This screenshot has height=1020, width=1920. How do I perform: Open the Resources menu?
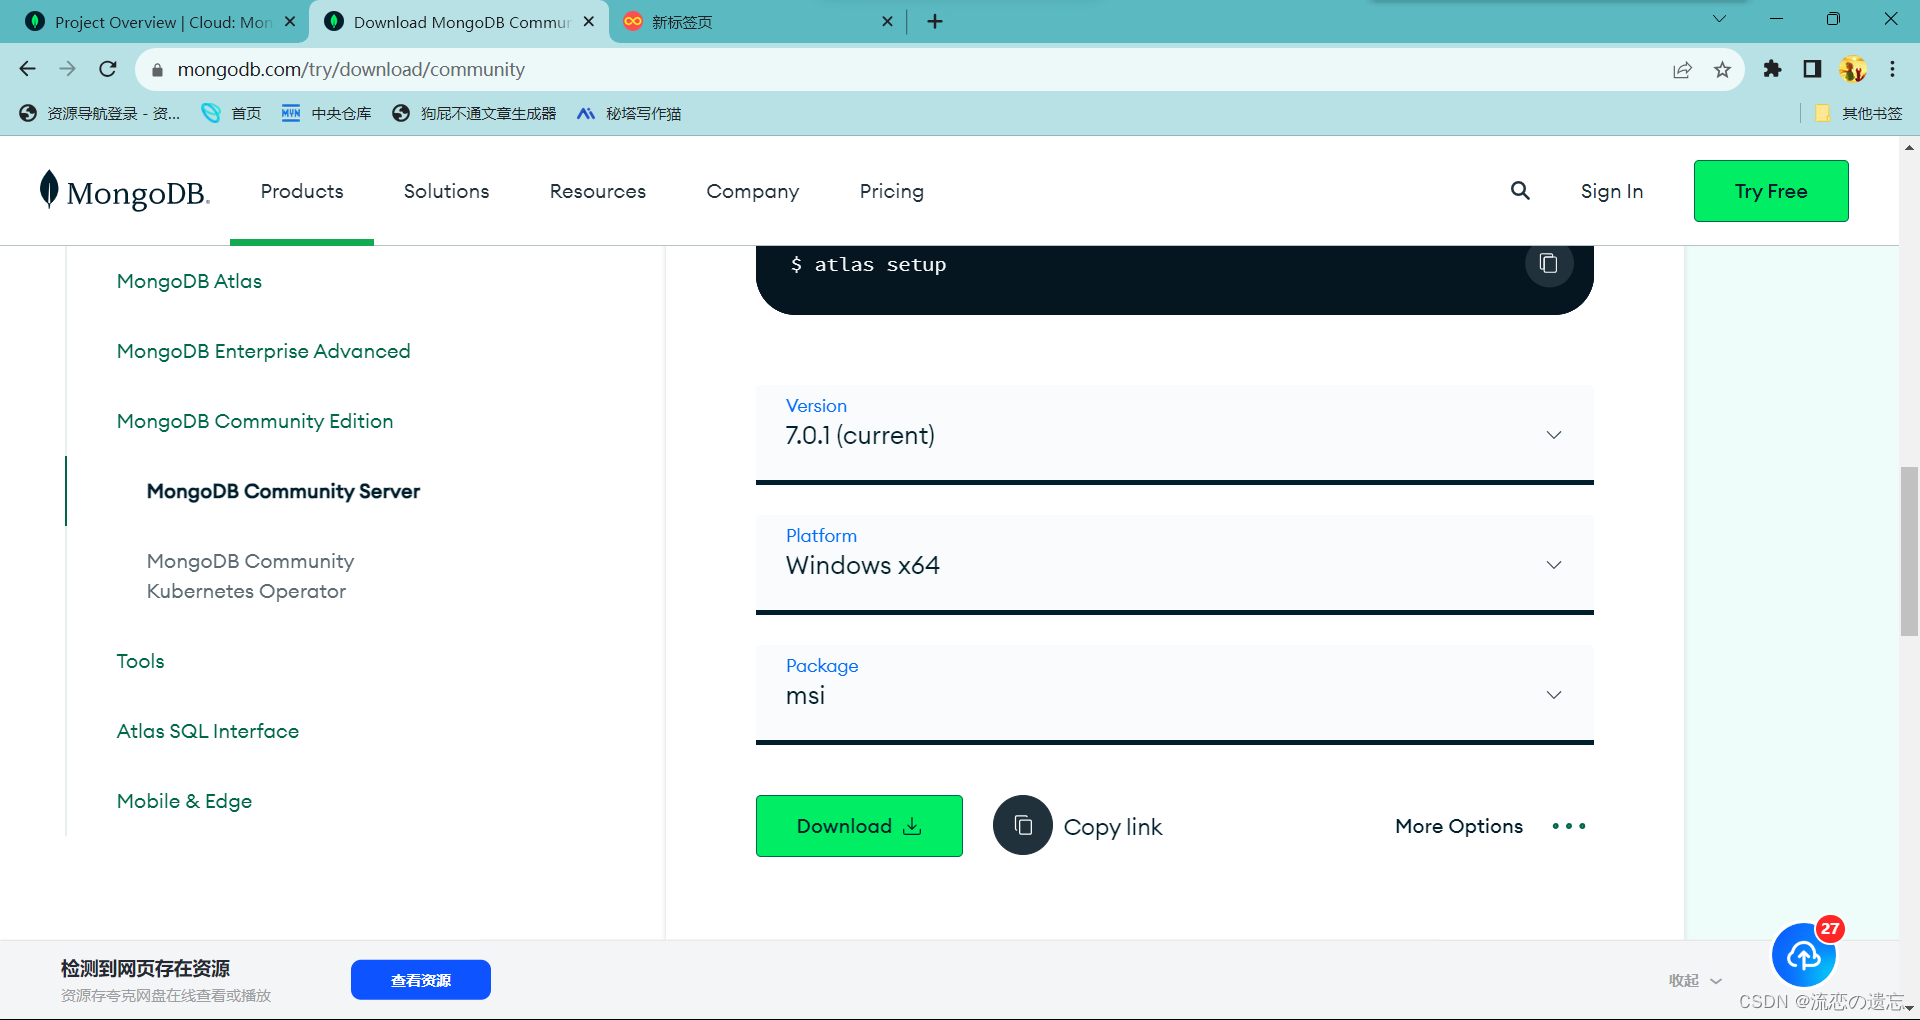coord(598,191)
